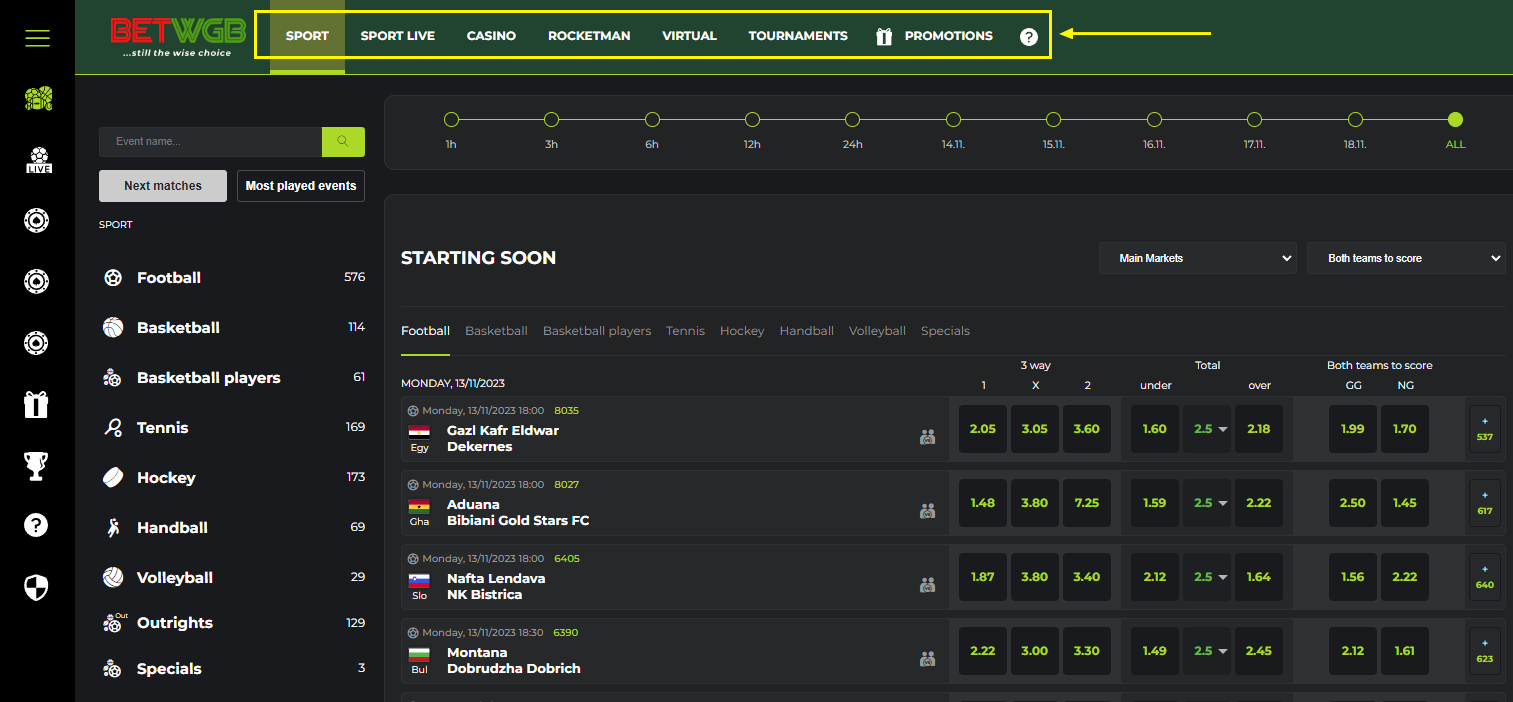Image resolution: width=1513 pixels, height=702 pixels.
Task: Click the help question mark in the top navigation
Action: pos(1028,36)
